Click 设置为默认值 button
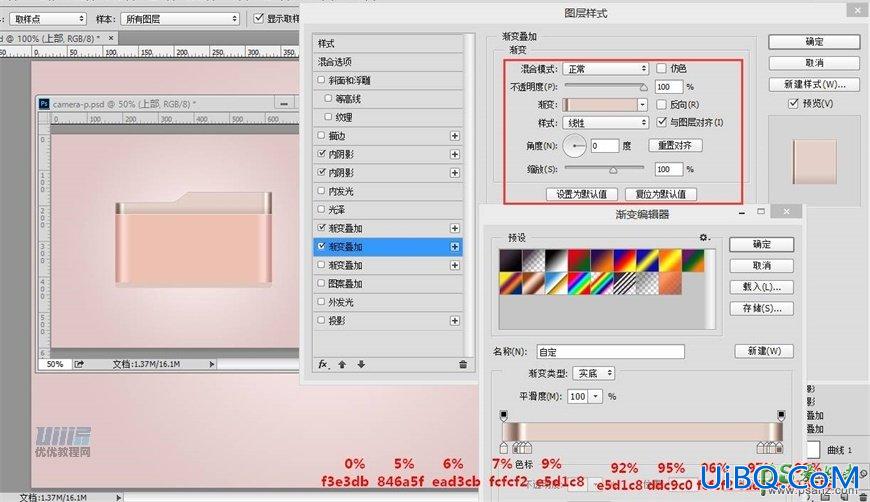 [581, 194]
